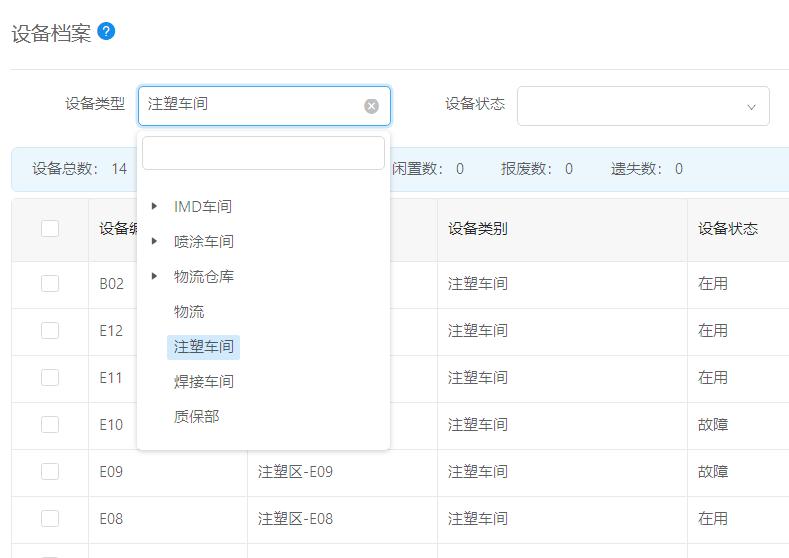
Task: Click 故障 status in row E10
Action: coord(713,425)
